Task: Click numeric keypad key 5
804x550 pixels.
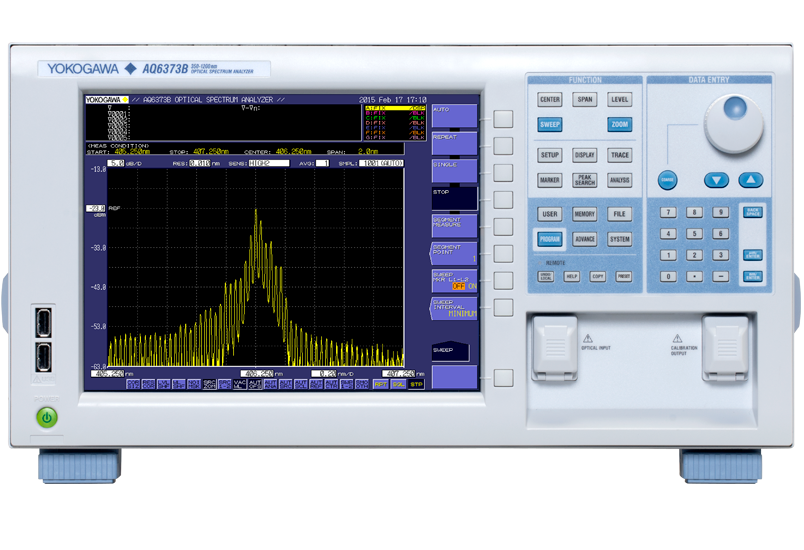Action: 694,234
